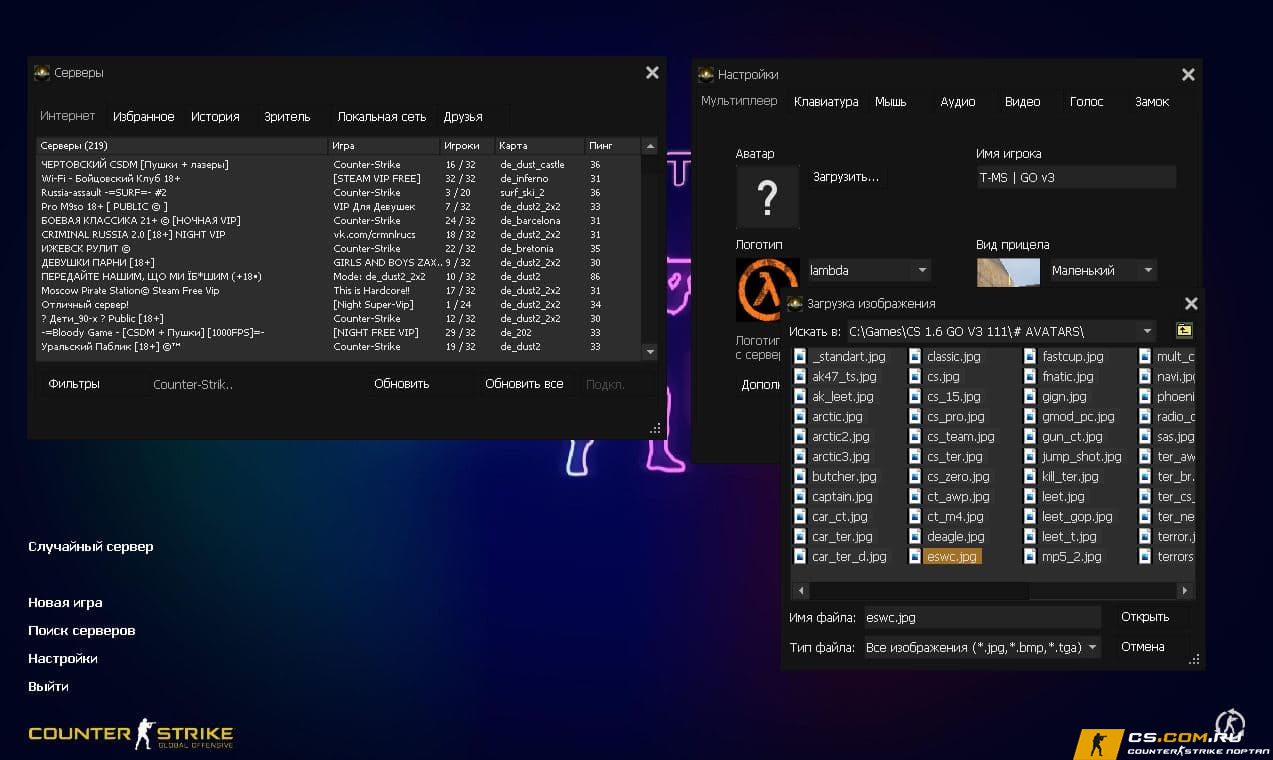Select ЧЕРТОВСКИЙ CSDM server row
This screenshot has width=1273, height=760.
pos(338,165)
